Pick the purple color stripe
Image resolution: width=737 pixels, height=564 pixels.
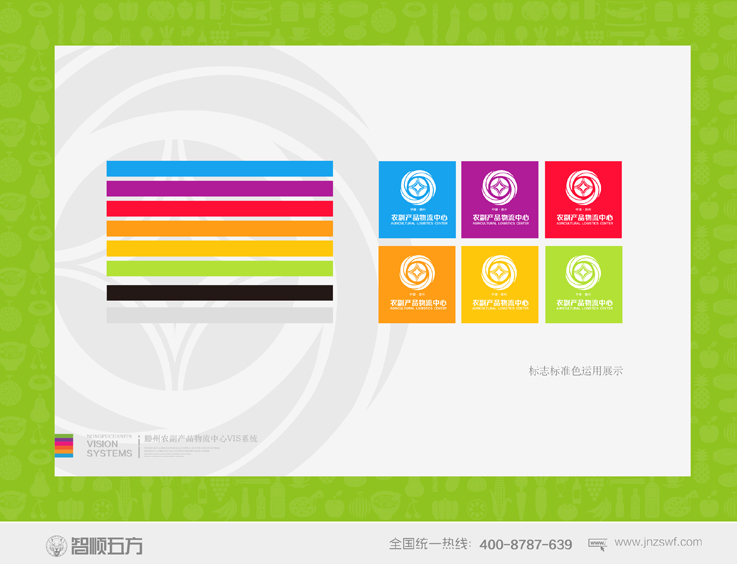(220, 188)
